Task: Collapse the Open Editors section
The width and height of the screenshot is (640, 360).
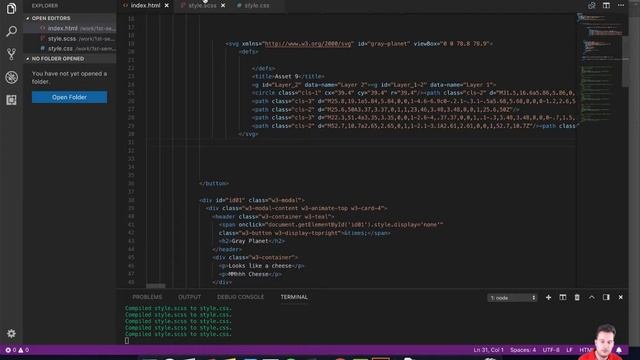Action: click(x=69, y=18)
